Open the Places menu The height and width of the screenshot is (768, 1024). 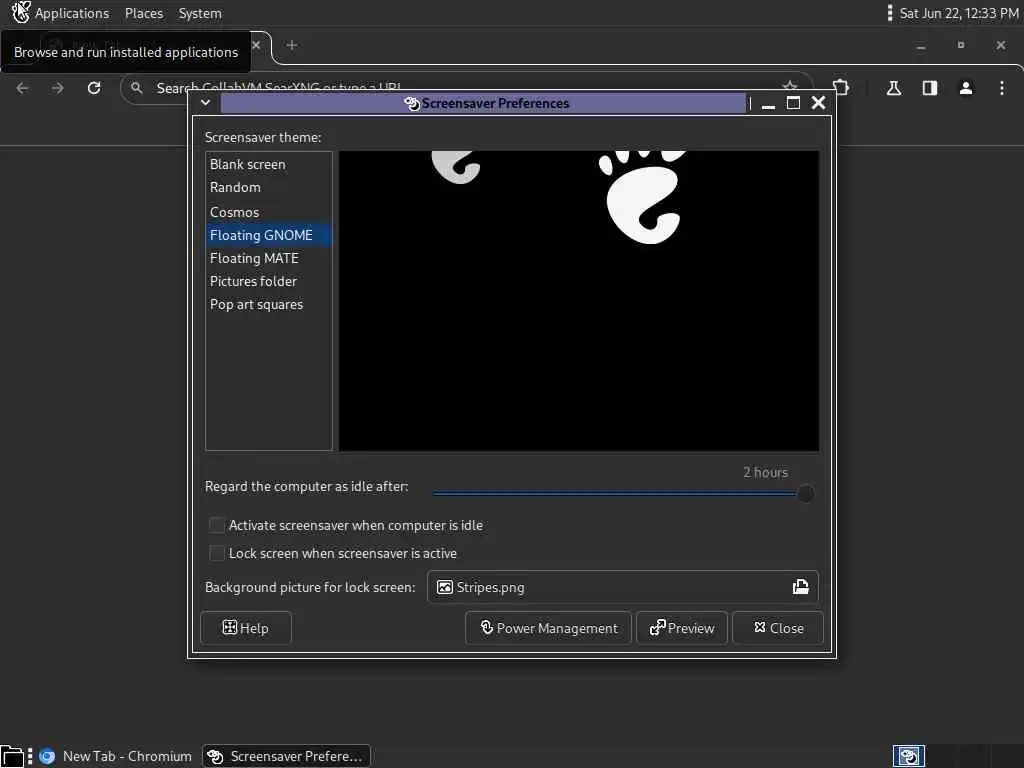144,13
